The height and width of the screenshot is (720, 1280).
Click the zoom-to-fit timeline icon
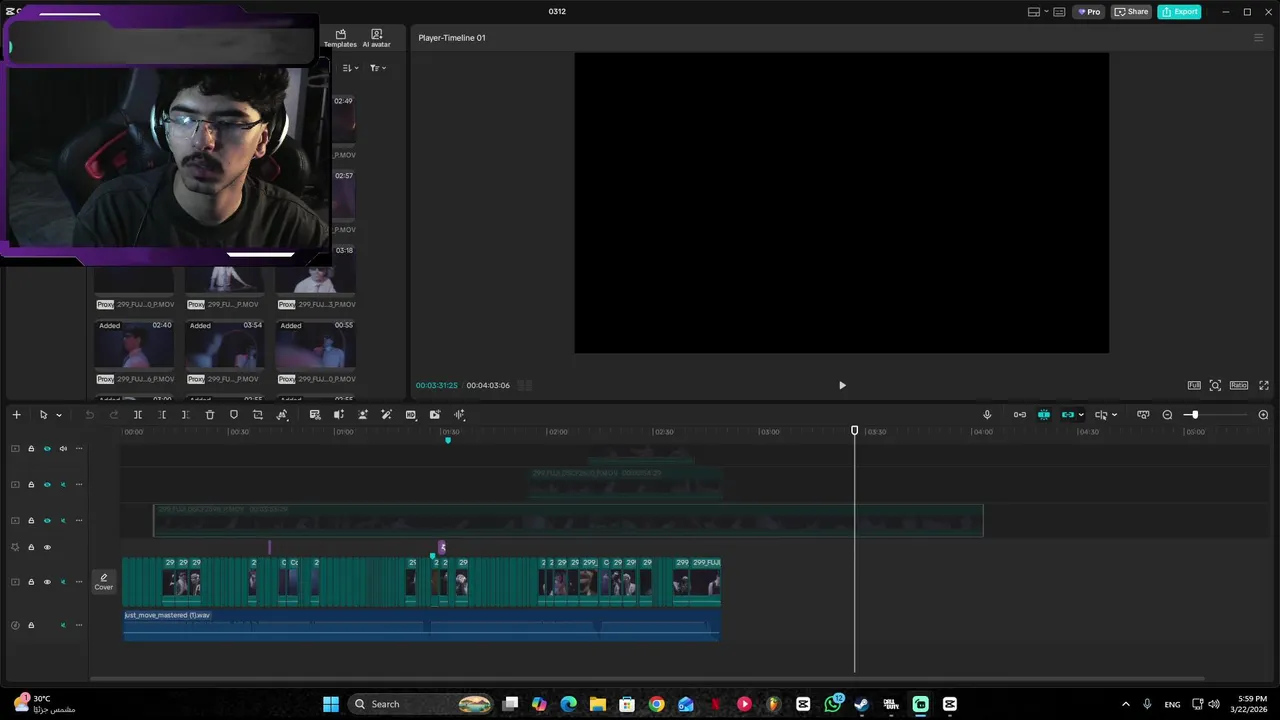tap(1143, 415)
